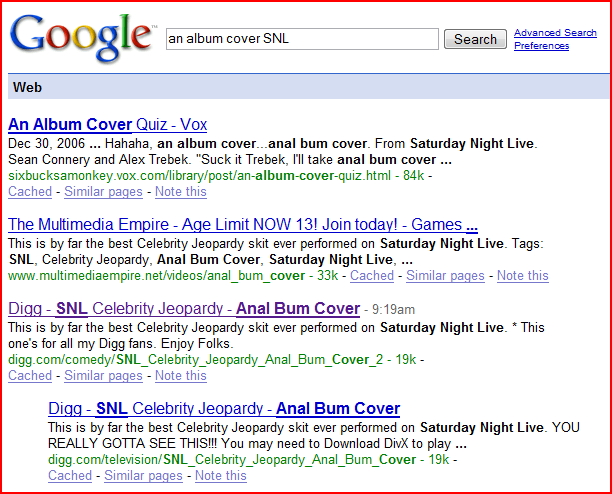Click the www.multimediaempire.net URL text
This screenshot has height=494, width=612.
[x=156, y=275]
